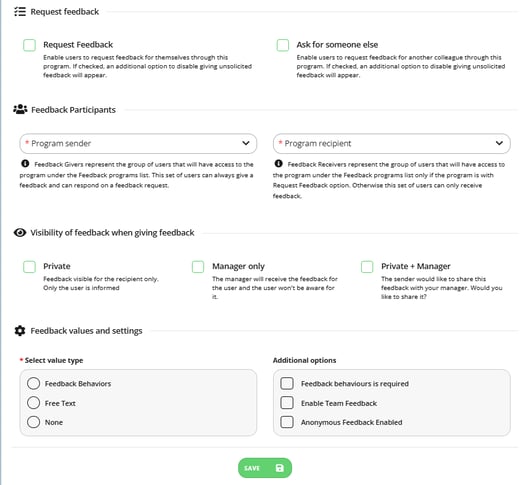Image resolution: width=529 pixels, height=485 pixels.
Task: Enable the Request Feedback checkbox
Action: [x=29, y=45]
